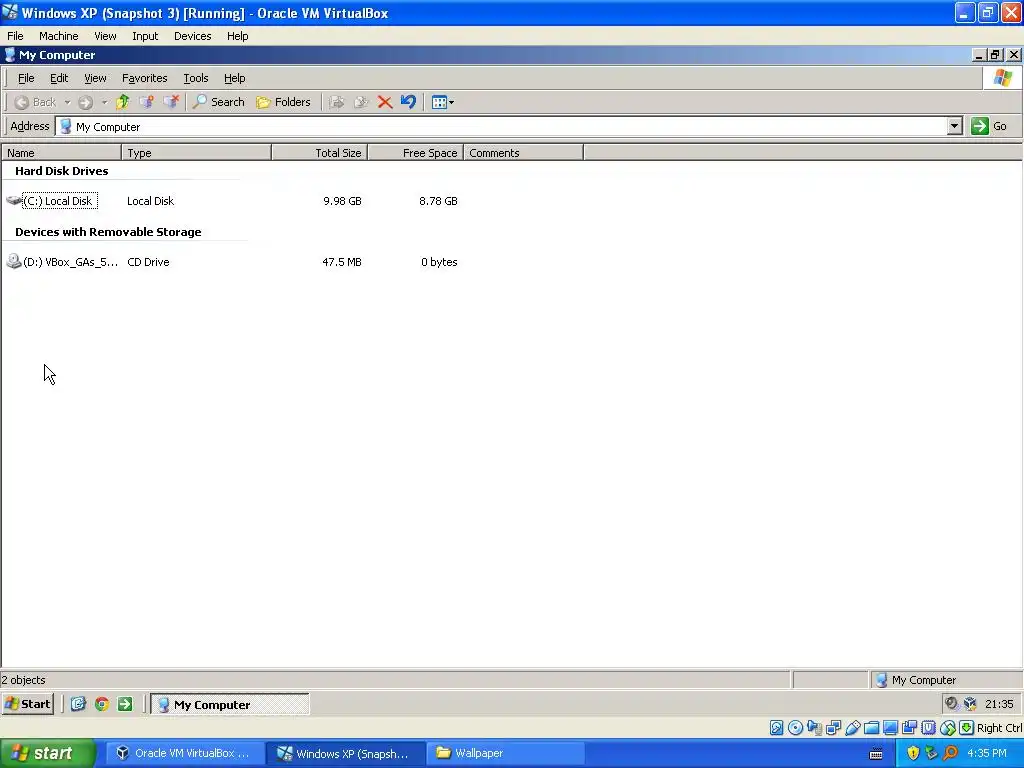This screenshot has width=1024, height=768.
Task: Open the guest Start menu
Action: click(x=27, y=704)
